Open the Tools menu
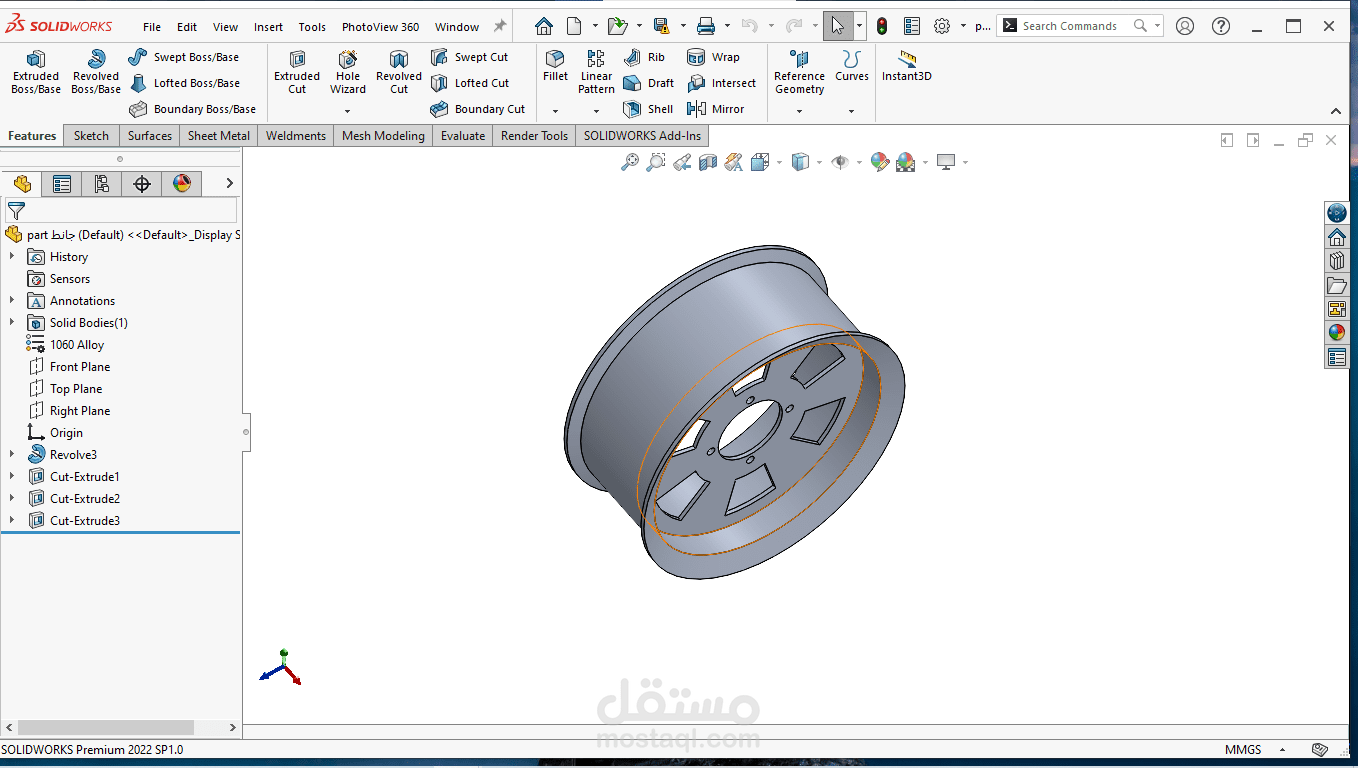The width and height of the screenshot is (1358, 768). click(x=312, y=27)
